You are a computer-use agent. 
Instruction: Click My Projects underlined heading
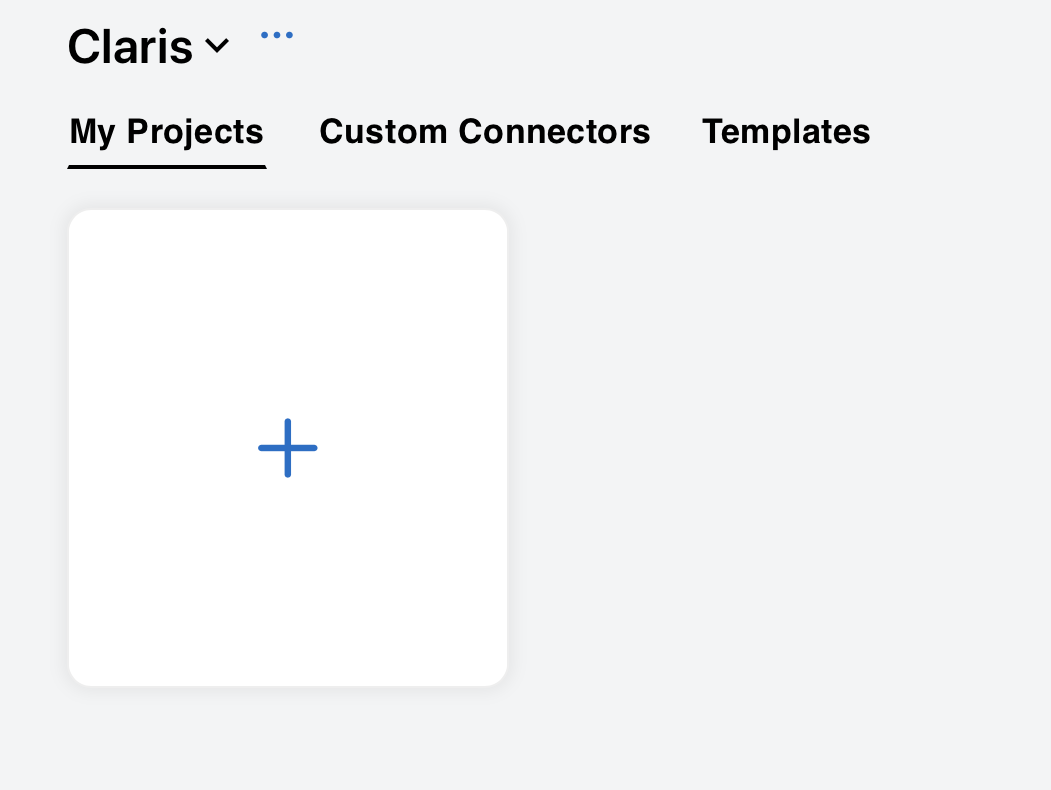point(166,131)
